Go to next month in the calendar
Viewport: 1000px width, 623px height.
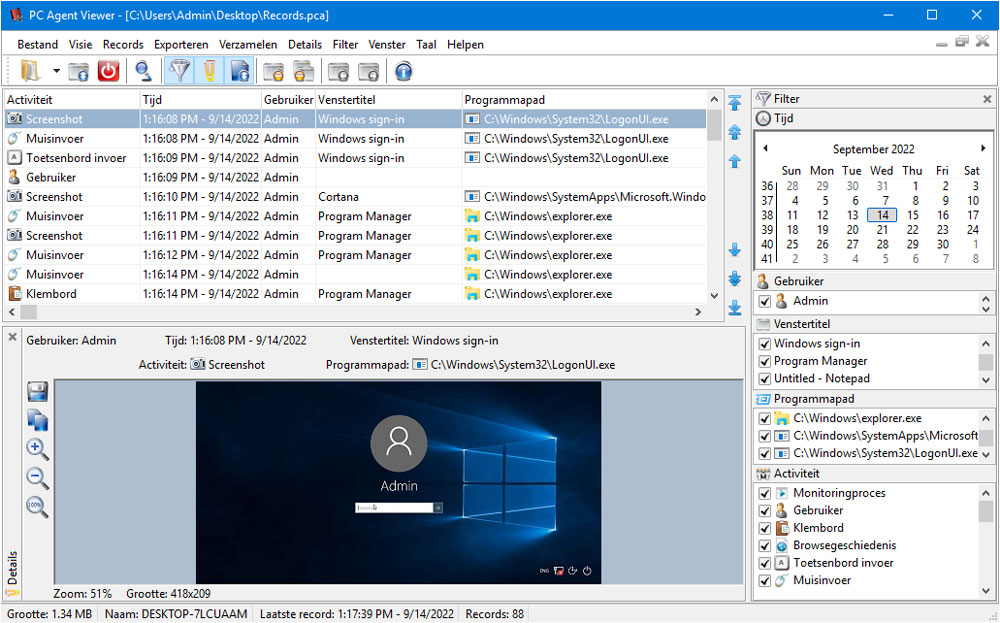click(x=983, y=149)
